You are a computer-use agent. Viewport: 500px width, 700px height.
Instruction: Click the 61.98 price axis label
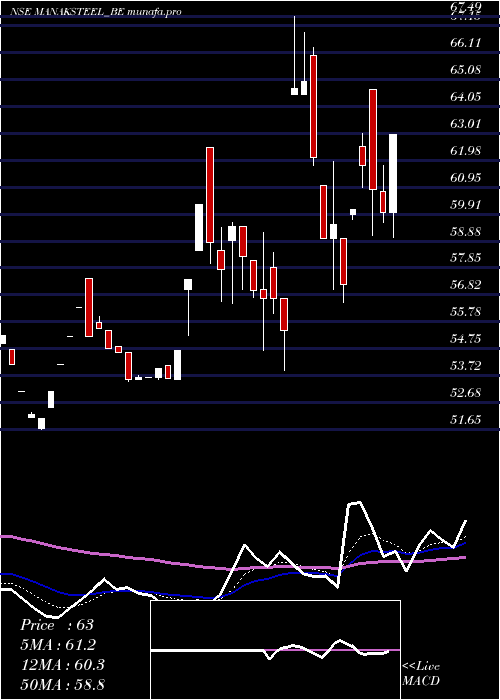click(466, 150)
